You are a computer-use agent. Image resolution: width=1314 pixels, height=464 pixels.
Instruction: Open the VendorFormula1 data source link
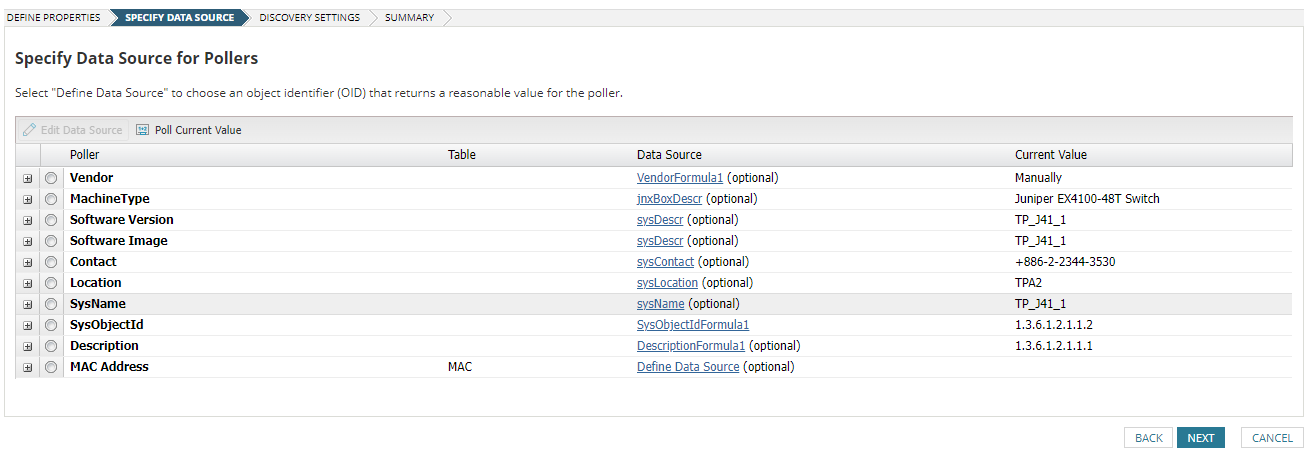[x=680, y=178]
